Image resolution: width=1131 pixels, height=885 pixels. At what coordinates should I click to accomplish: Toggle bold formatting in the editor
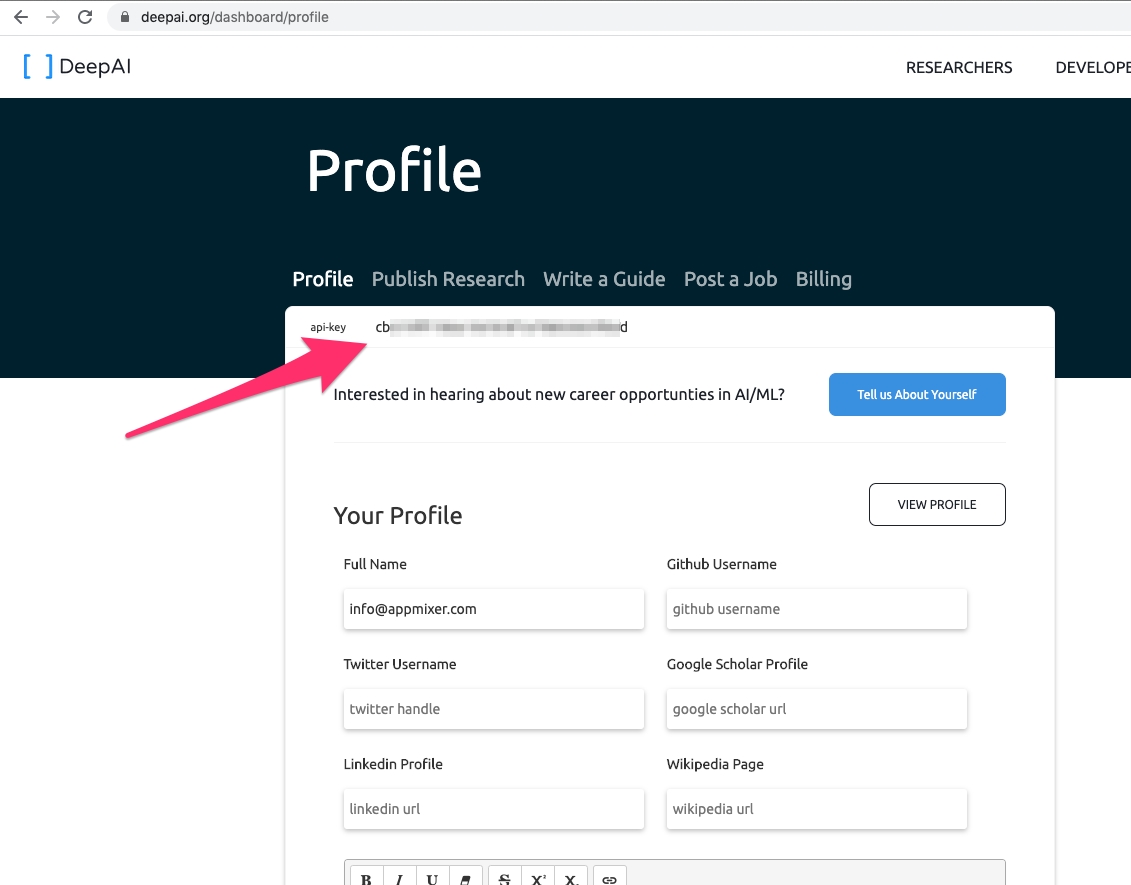pyautogui.click(x=366, y=878)
